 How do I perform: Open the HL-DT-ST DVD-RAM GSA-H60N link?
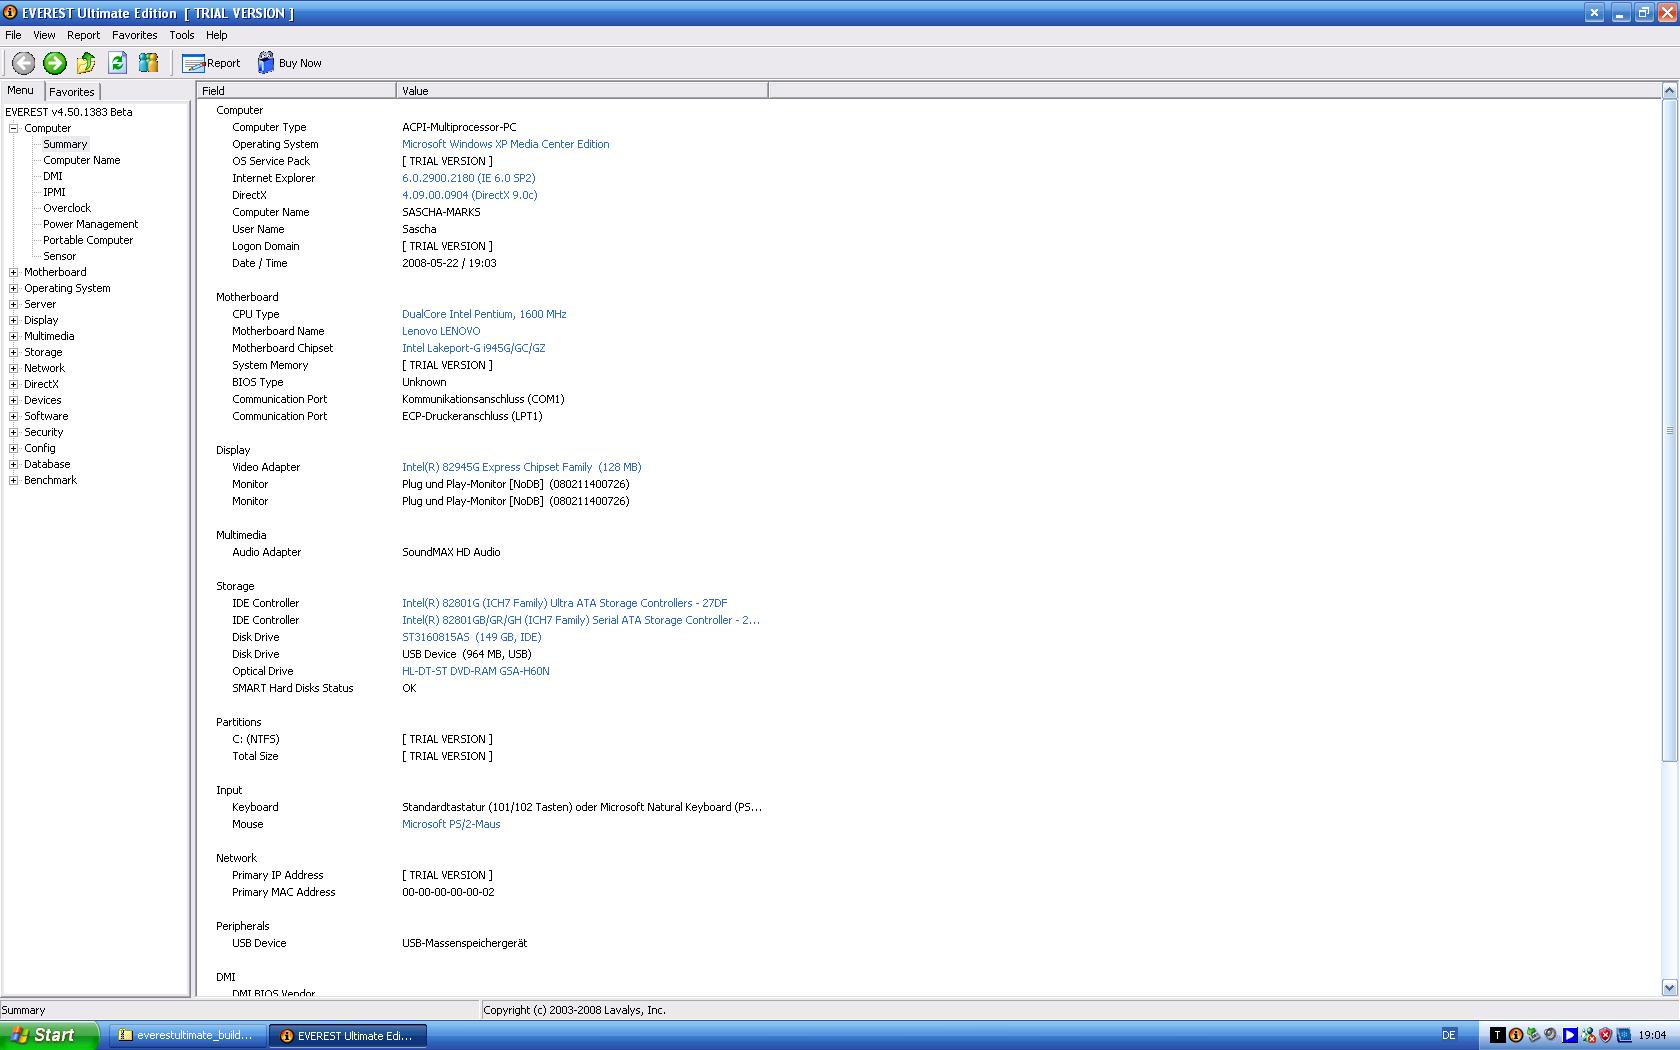pyautogui.click(x=476, y=671)
